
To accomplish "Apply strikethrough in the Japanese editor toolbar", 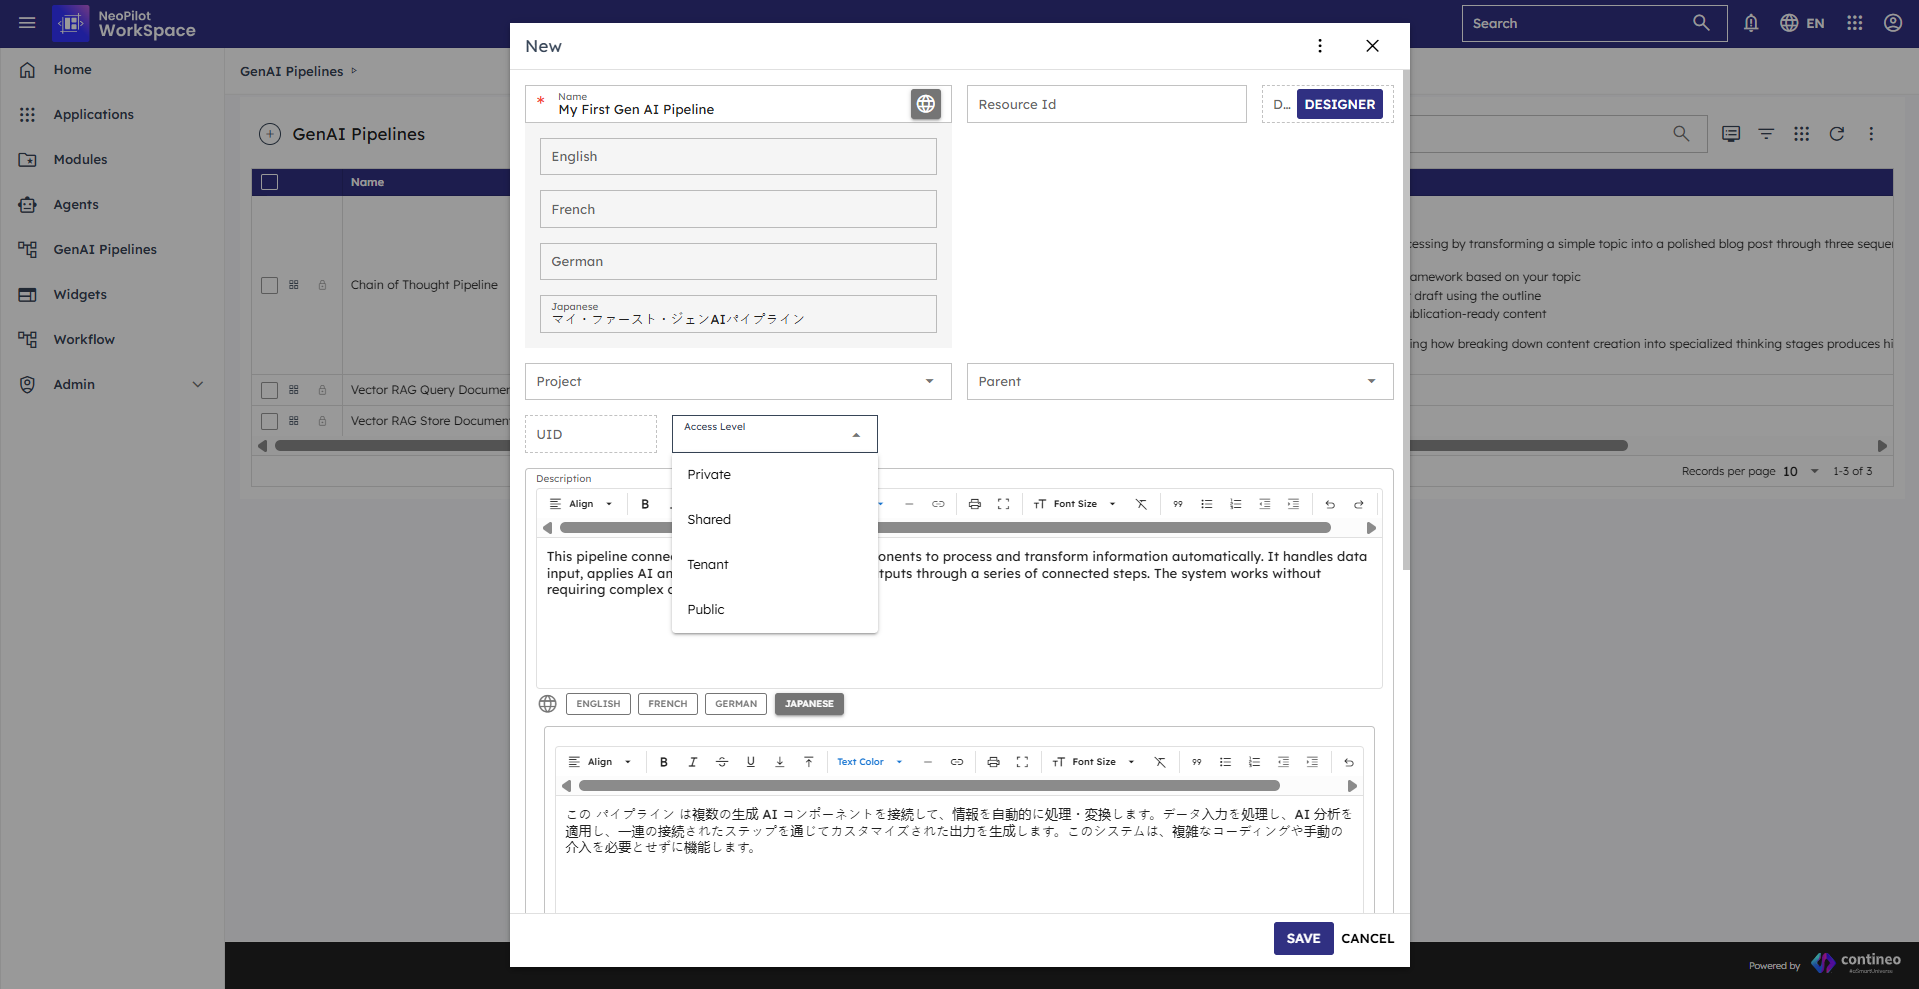I will pos(721,762).
